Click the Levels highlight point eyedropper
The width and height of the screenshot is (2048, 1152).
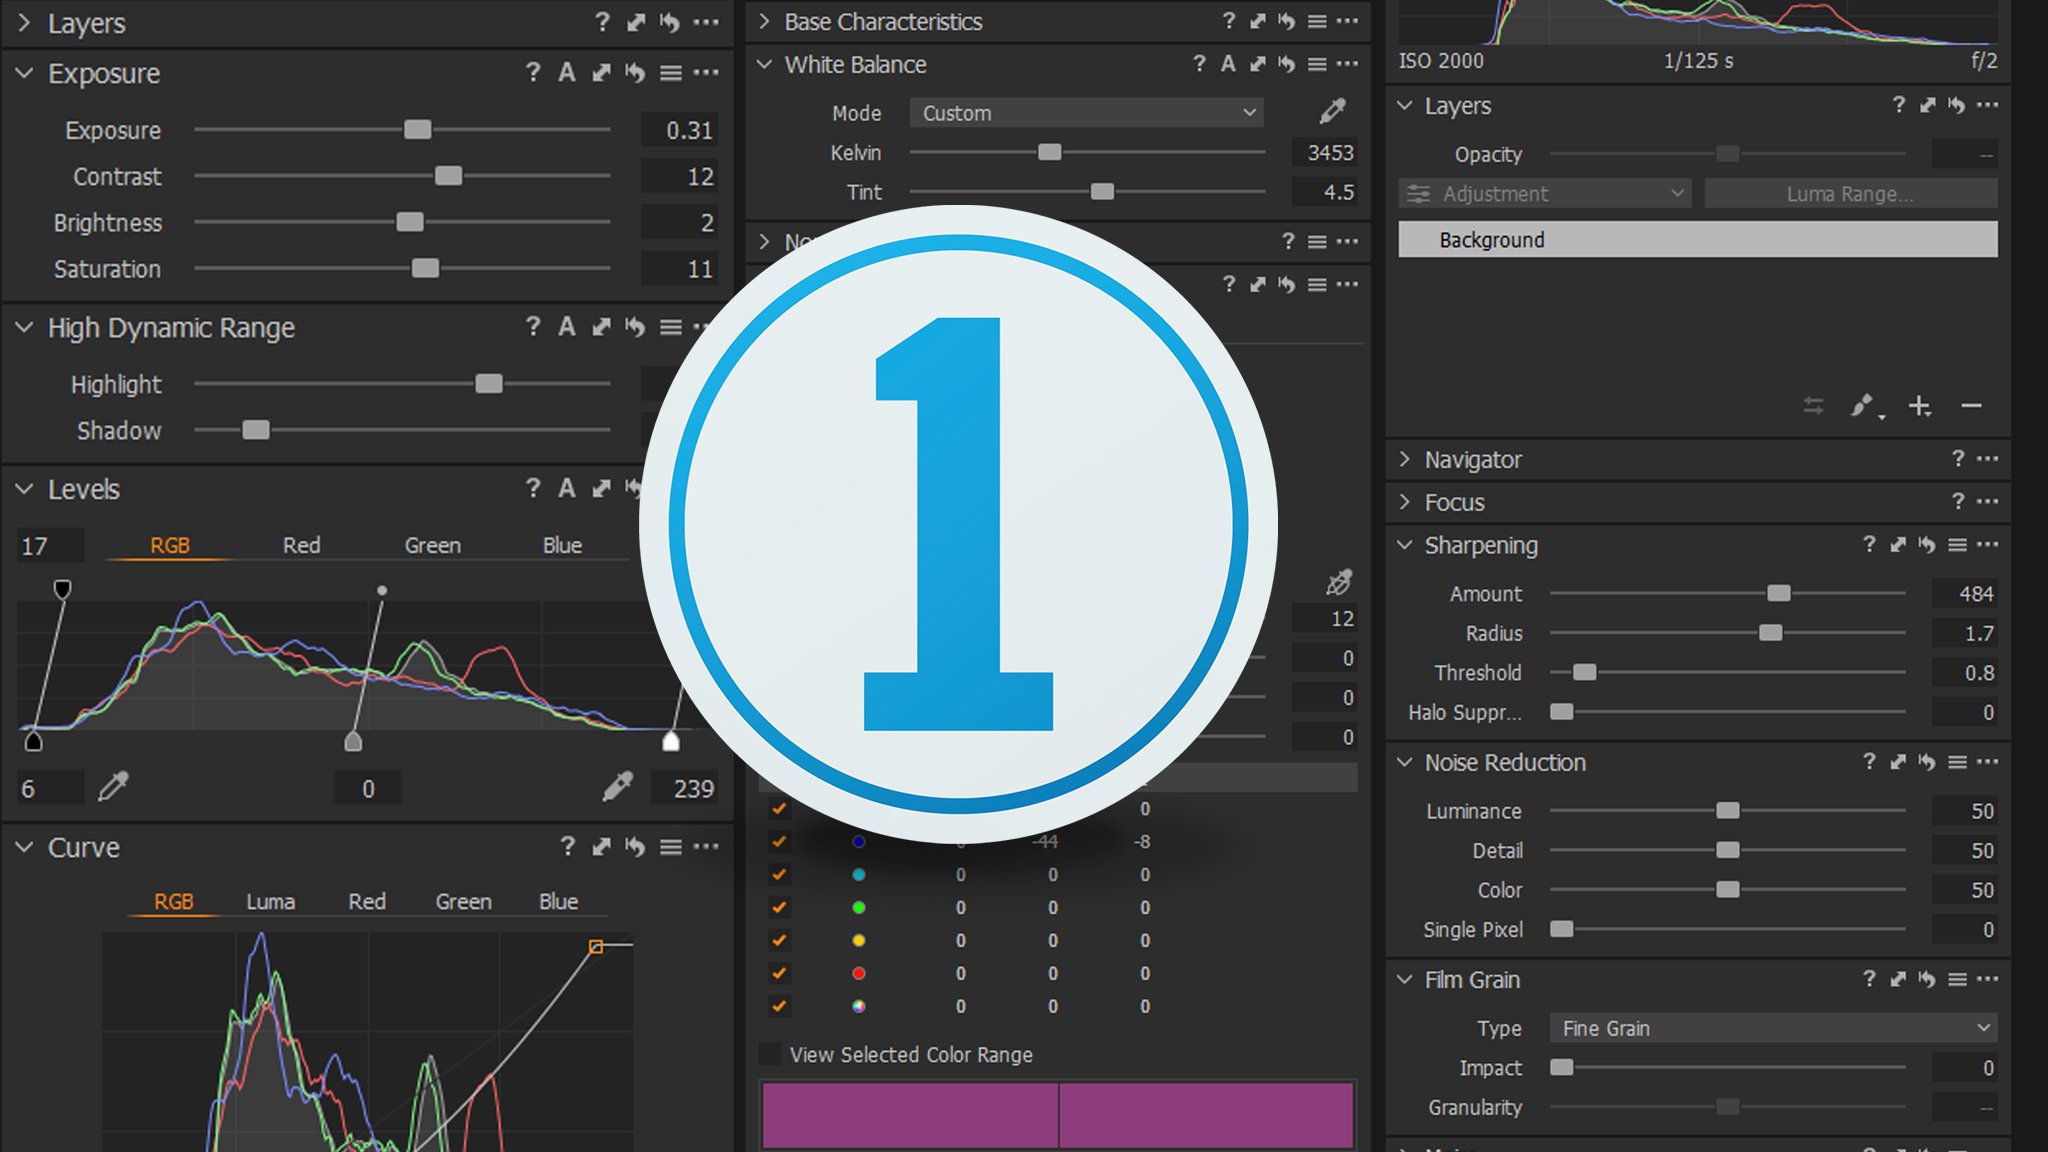point(618,787)
